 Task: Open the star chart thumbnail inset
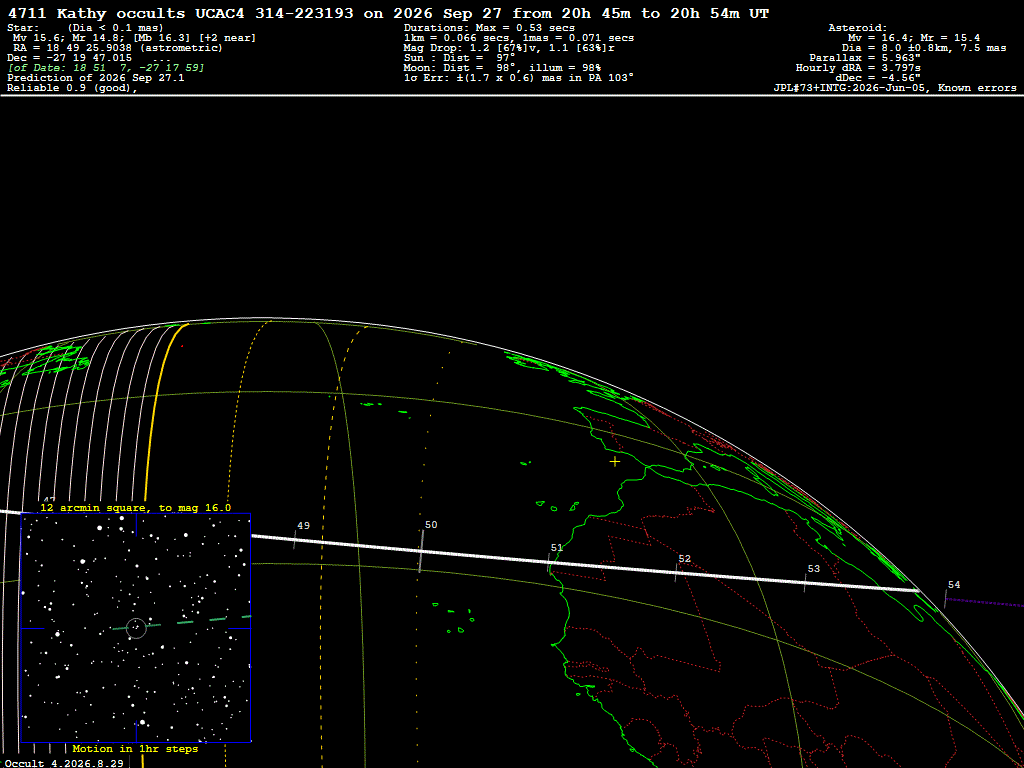pos(136,628)
